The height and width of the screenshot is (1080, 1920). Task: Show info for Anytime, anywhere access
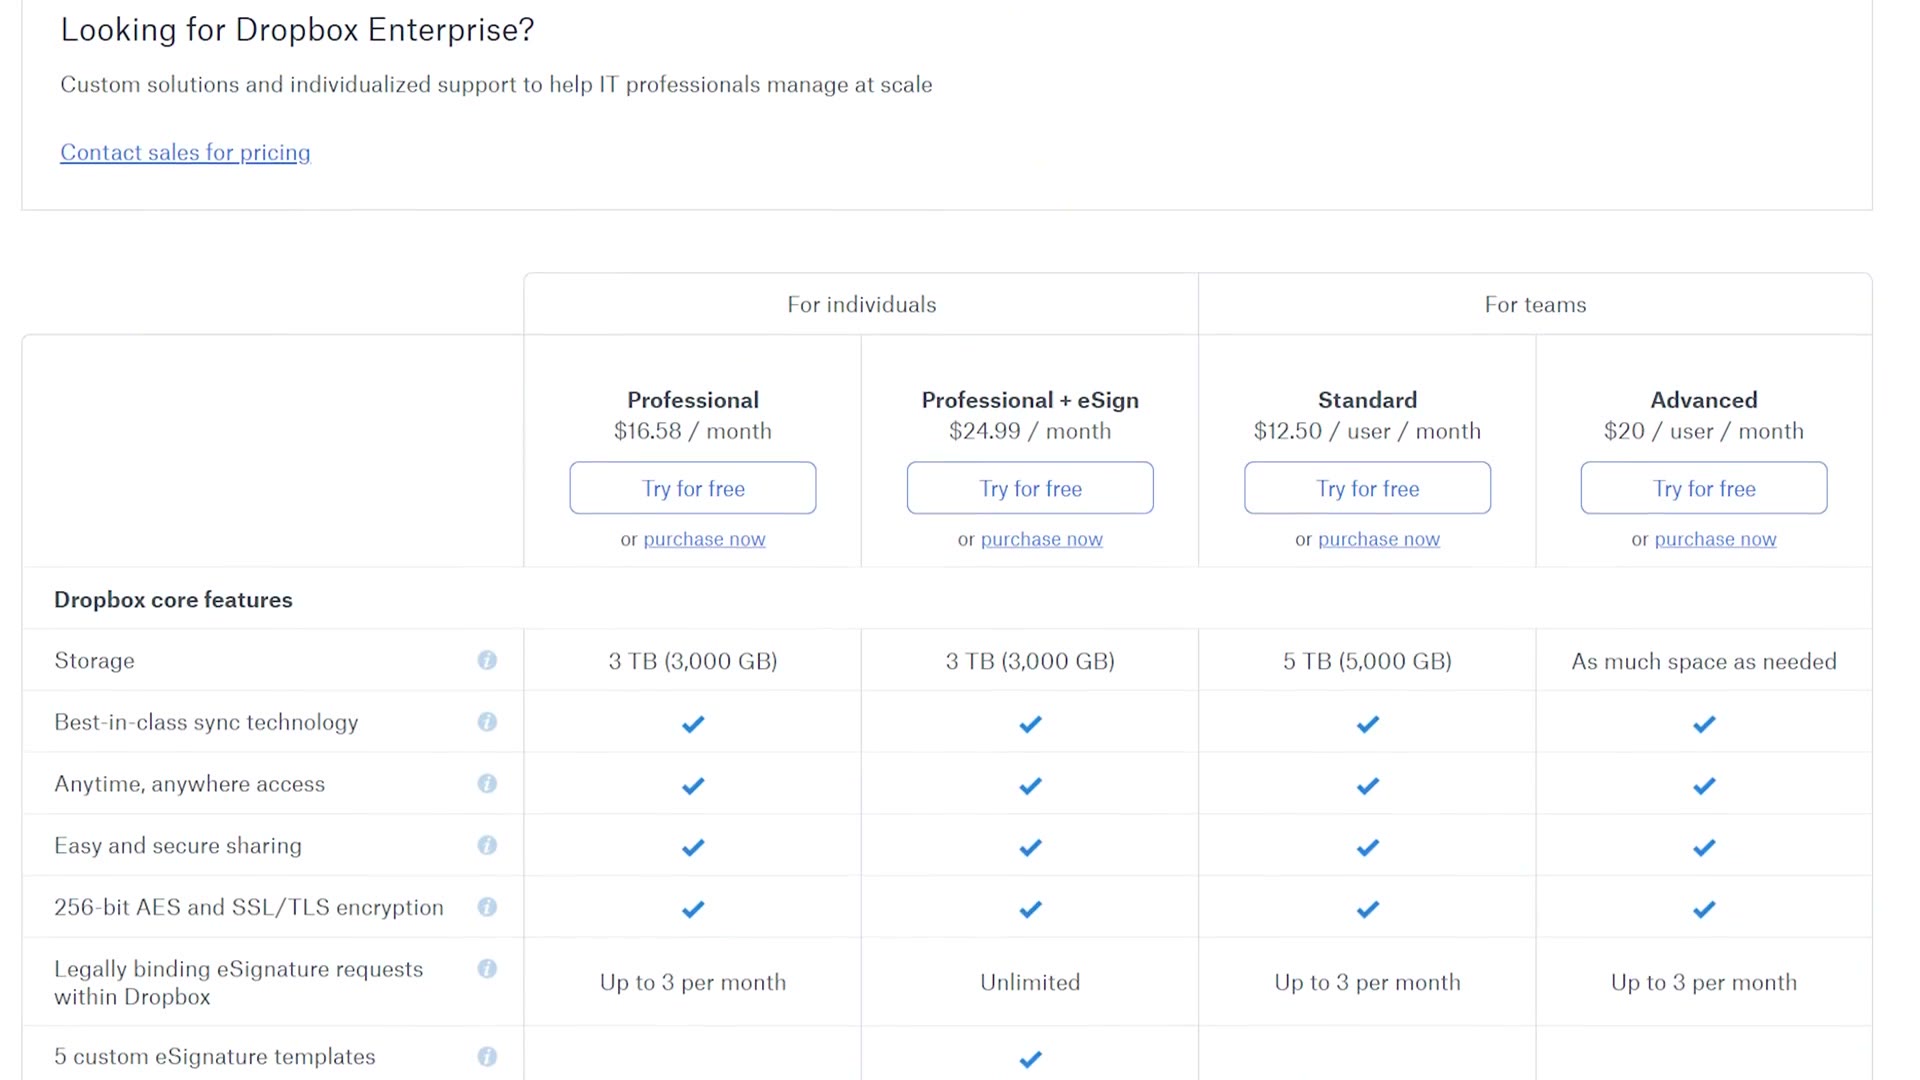coord(487,784)
